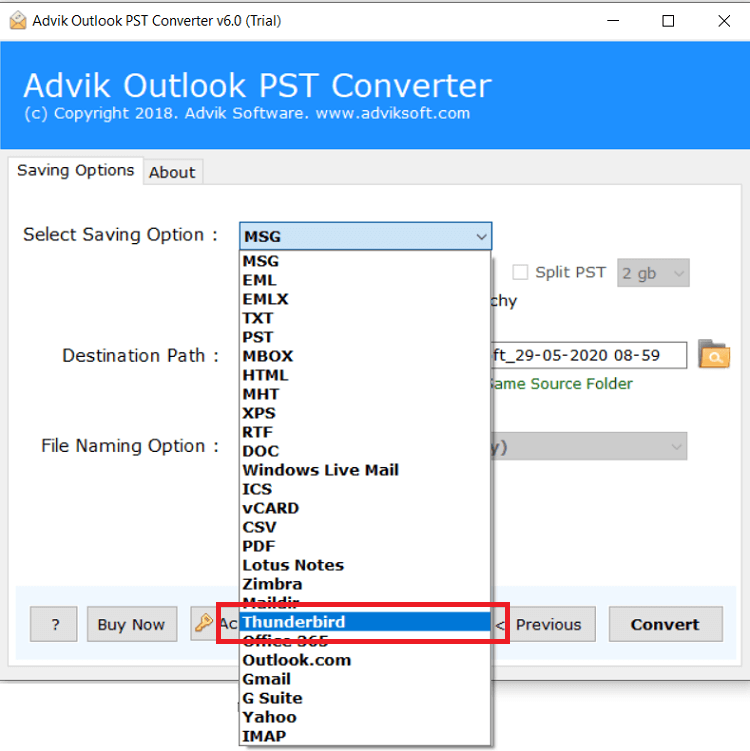Click the folder browse icon for destination

tap(714, 355)
